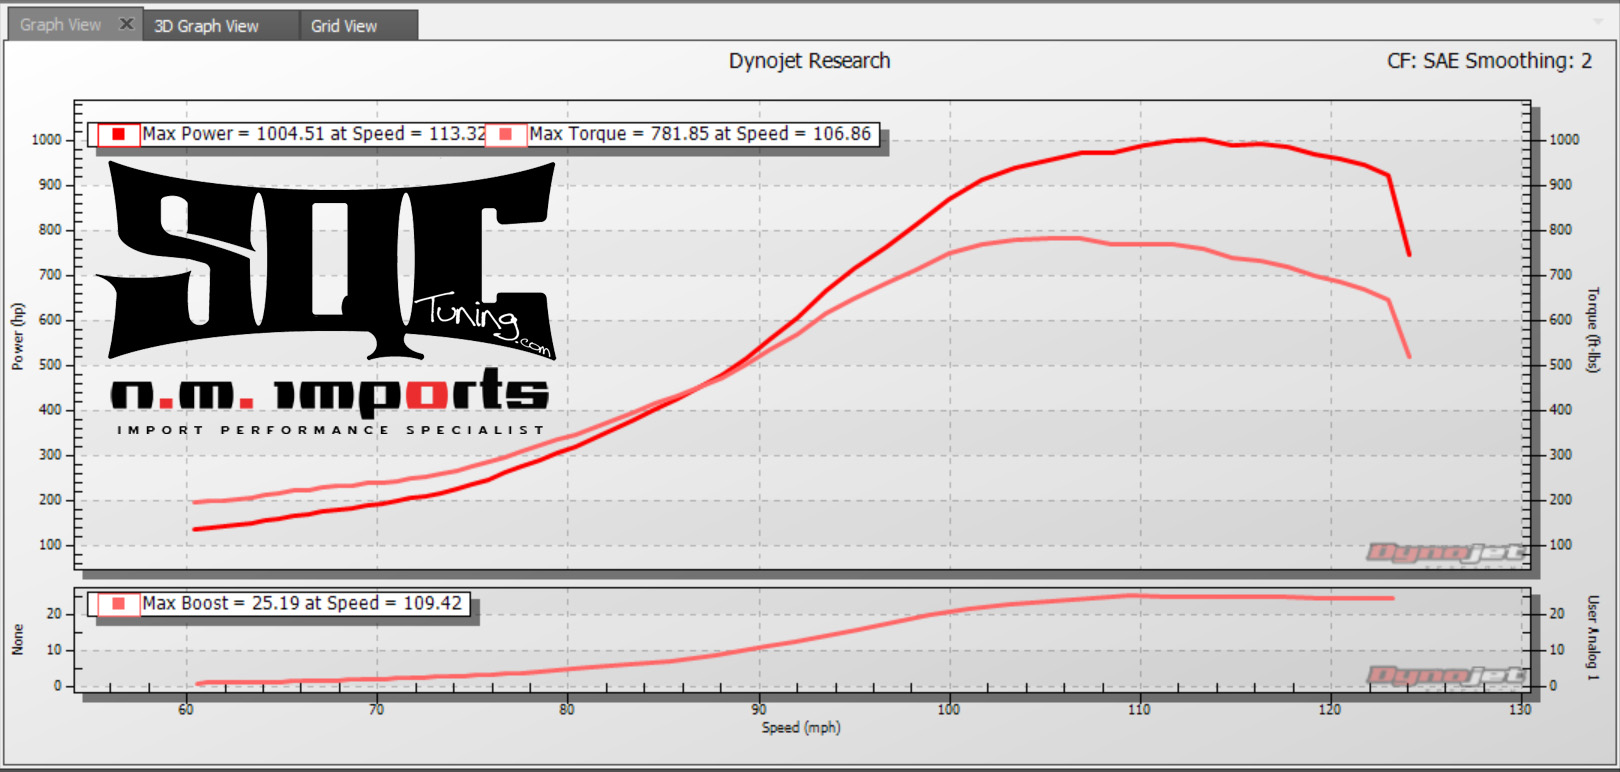Click the 500 value on right torque axis
This screenshot has height=772, width=1620.
point(1561,365)
